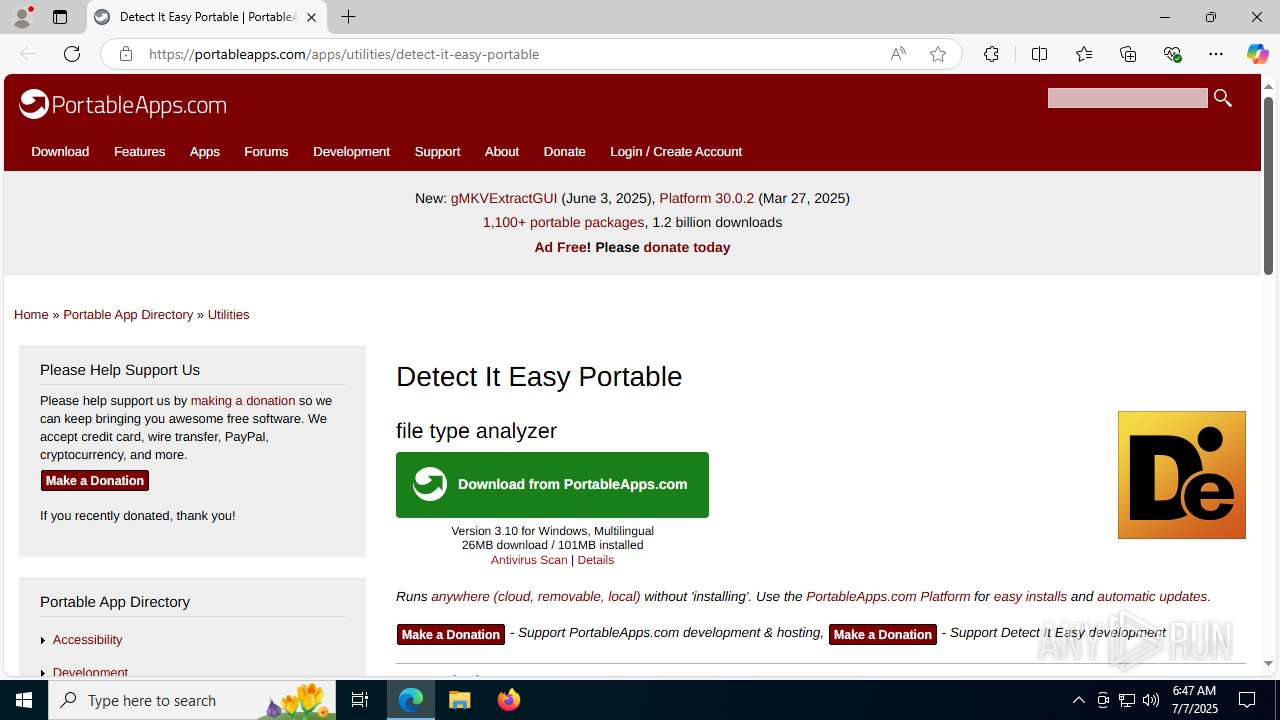Click the PortableApps.com logo
The image size is (1280, 720).
(x=123, y=104)
